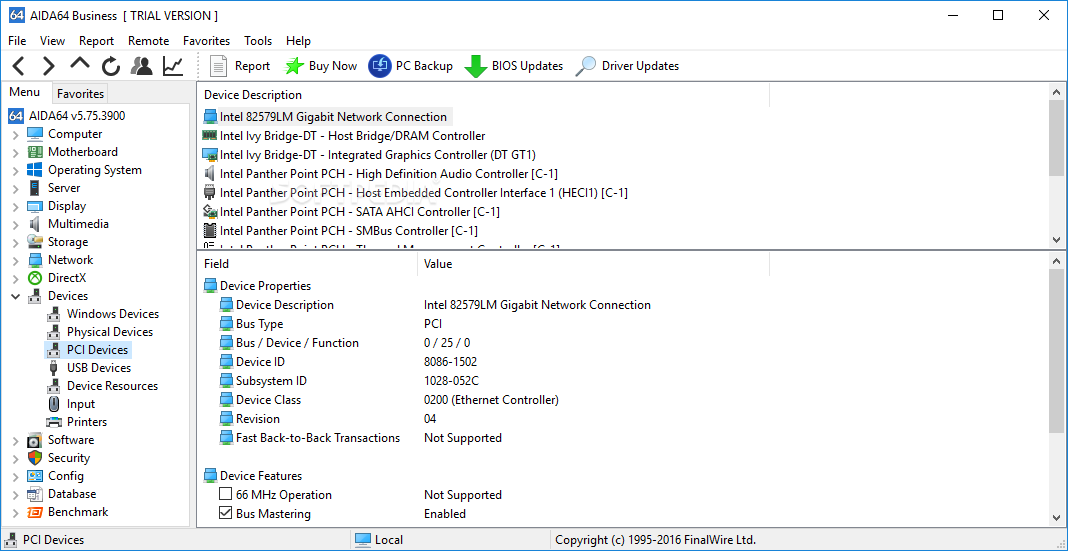Select AIDA64 v5.75.3900 root item
The width and height of the screenshot is (1068, 551).
coord(67,116)
